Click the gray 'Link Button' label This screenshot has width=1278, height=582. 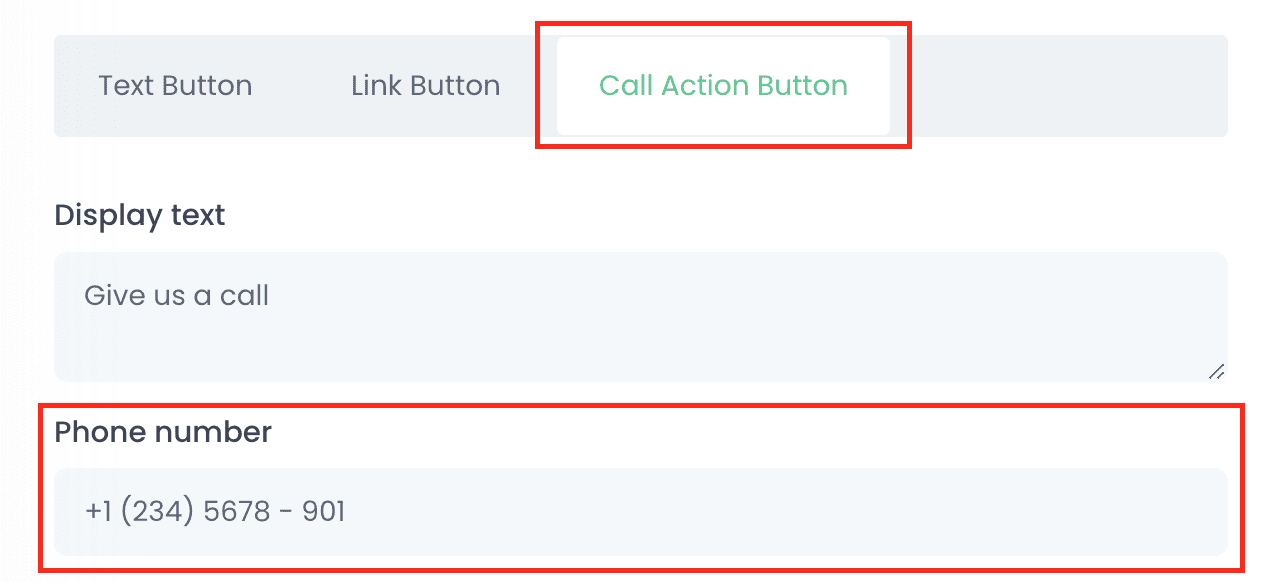[425, 86]
